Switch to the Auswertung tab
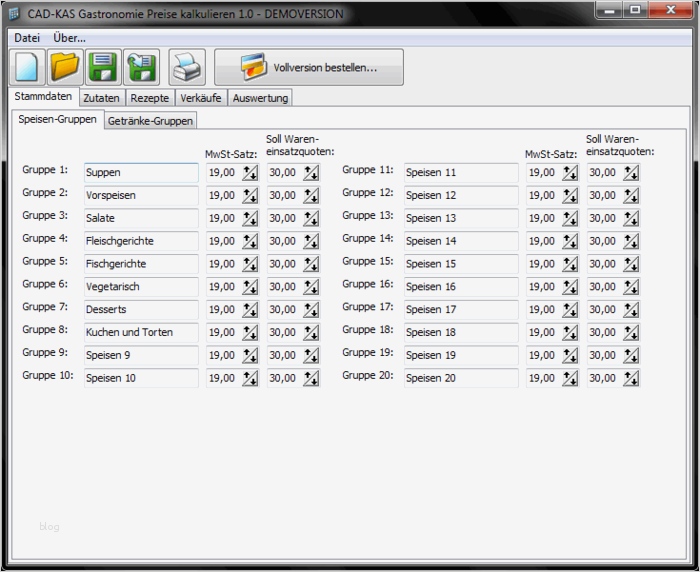This screenshot has height=572, width=700. coord(260,98)
